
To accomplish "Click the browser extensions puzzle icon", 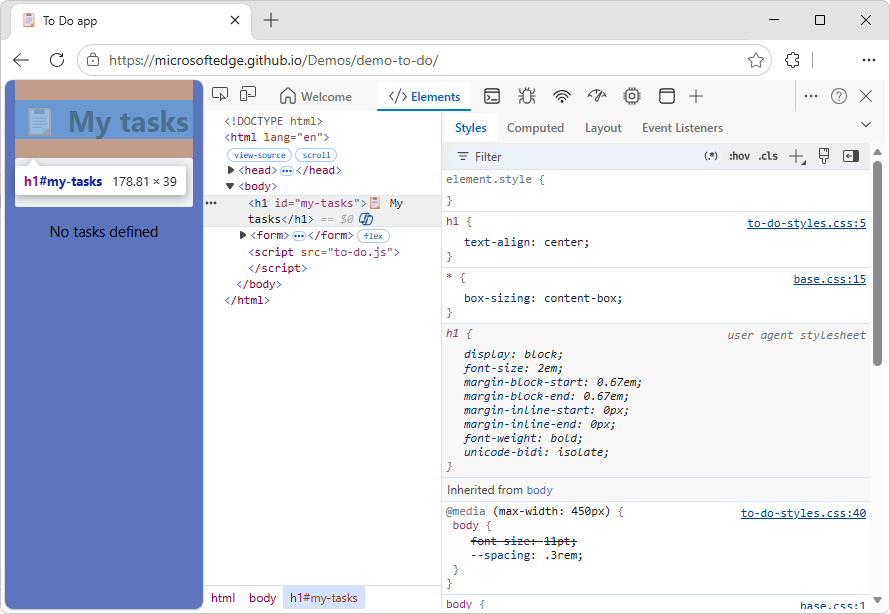I will [792, 60].
